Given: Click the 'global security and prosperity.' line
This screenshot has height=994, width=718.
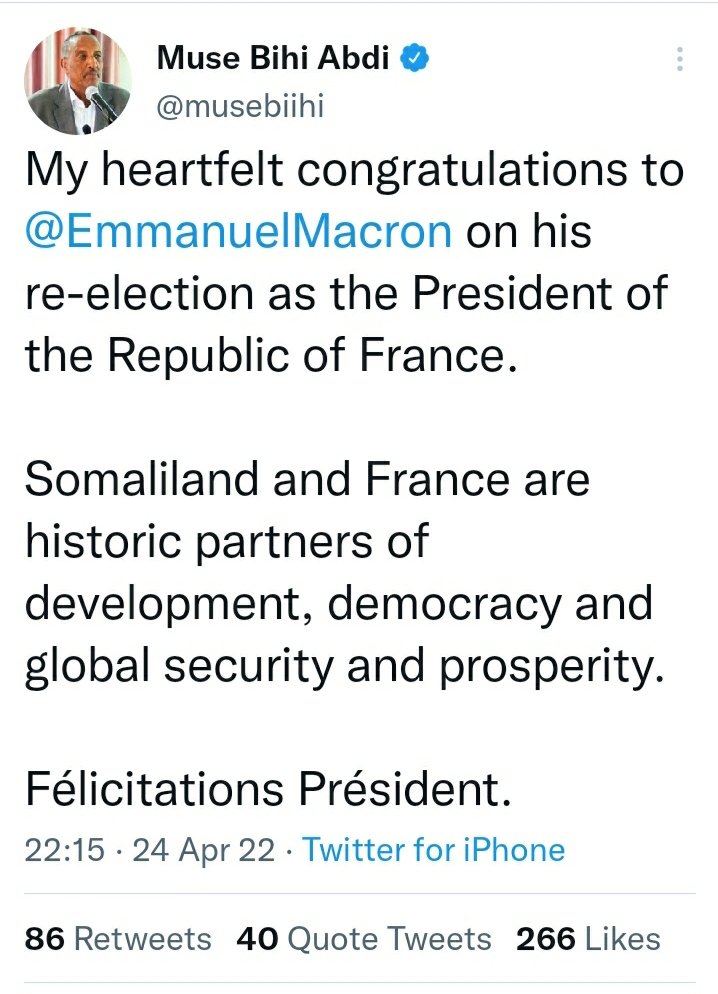Looking at the screenshot, I should (344, 667).
